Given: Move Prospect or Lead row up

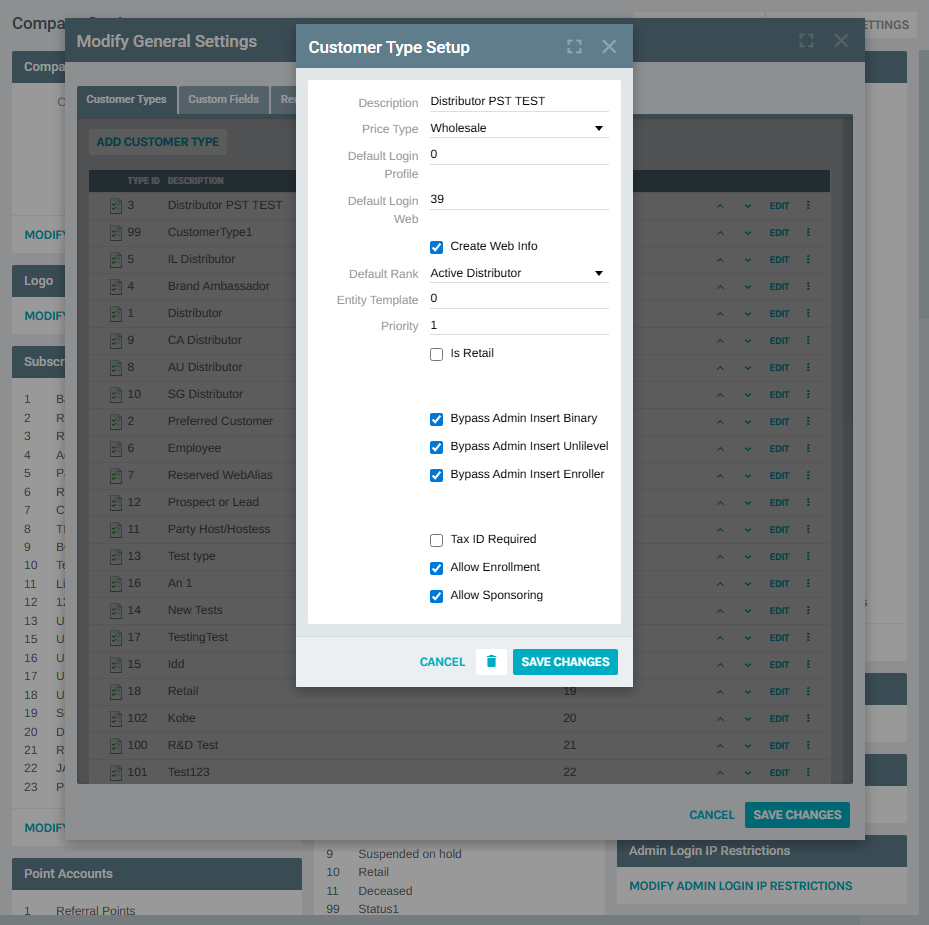Looking at the screenshot, I should click(720, 502).
